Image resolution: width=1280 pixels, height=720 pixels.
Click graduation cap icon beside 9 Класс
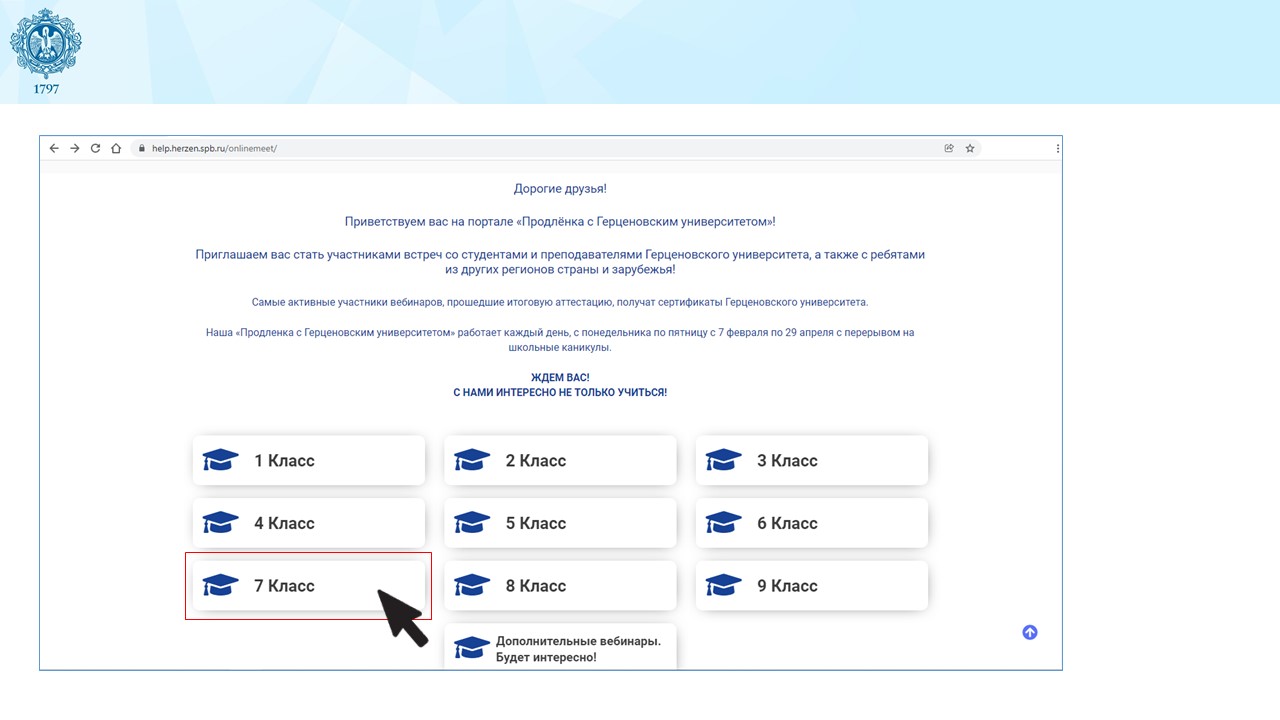724,586
